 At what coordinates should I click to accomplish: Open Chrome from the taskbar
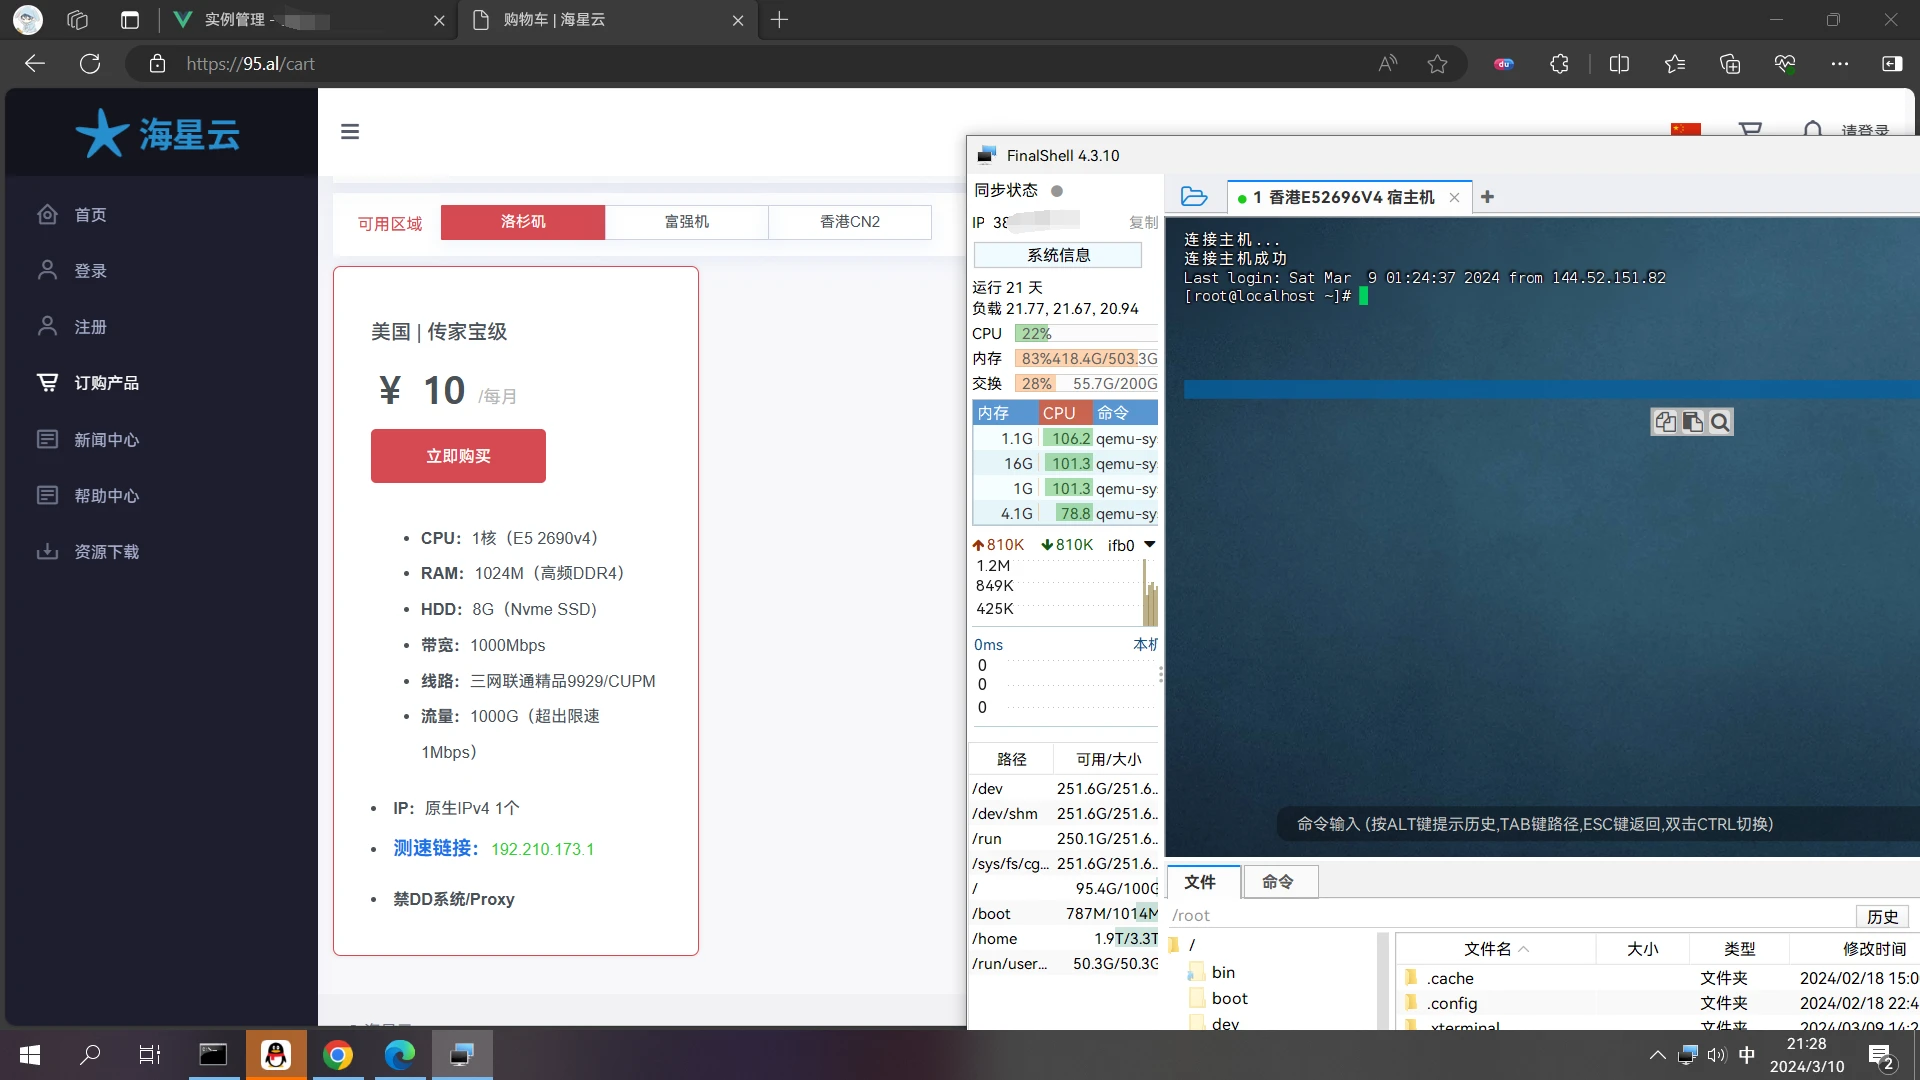coord(338,1055)
